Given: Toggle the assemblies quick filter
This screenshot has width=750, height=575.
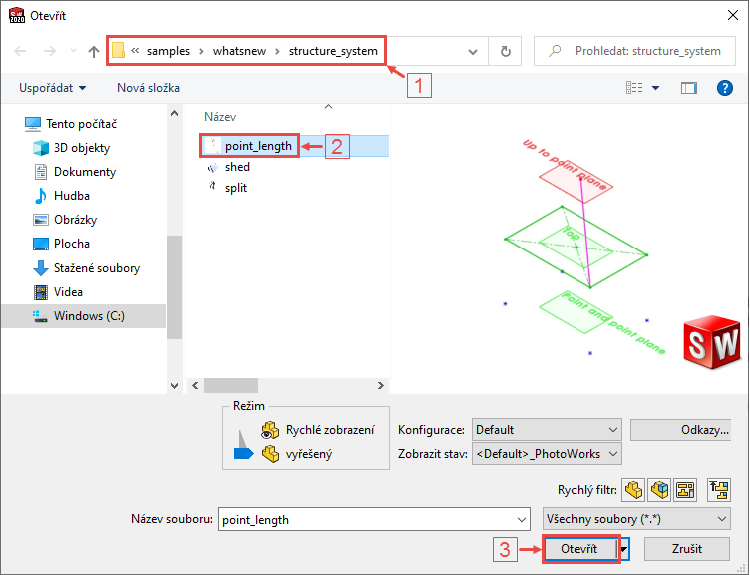Looking at the screenshot, I should pos(659,490).
